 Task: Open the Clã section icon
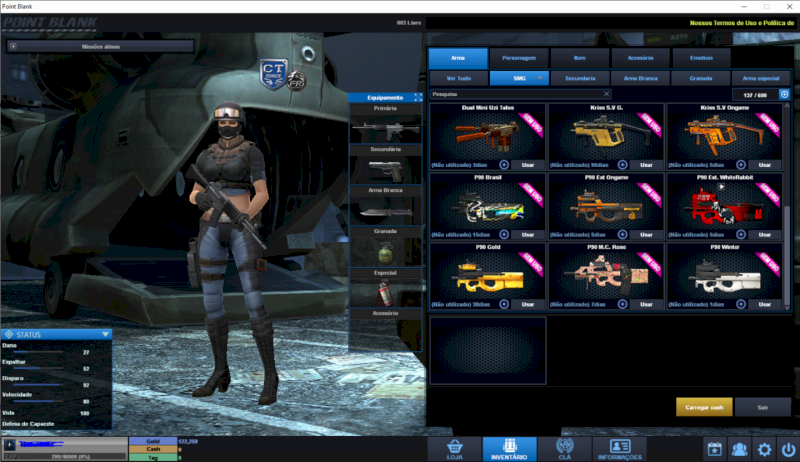click(564, 449)
